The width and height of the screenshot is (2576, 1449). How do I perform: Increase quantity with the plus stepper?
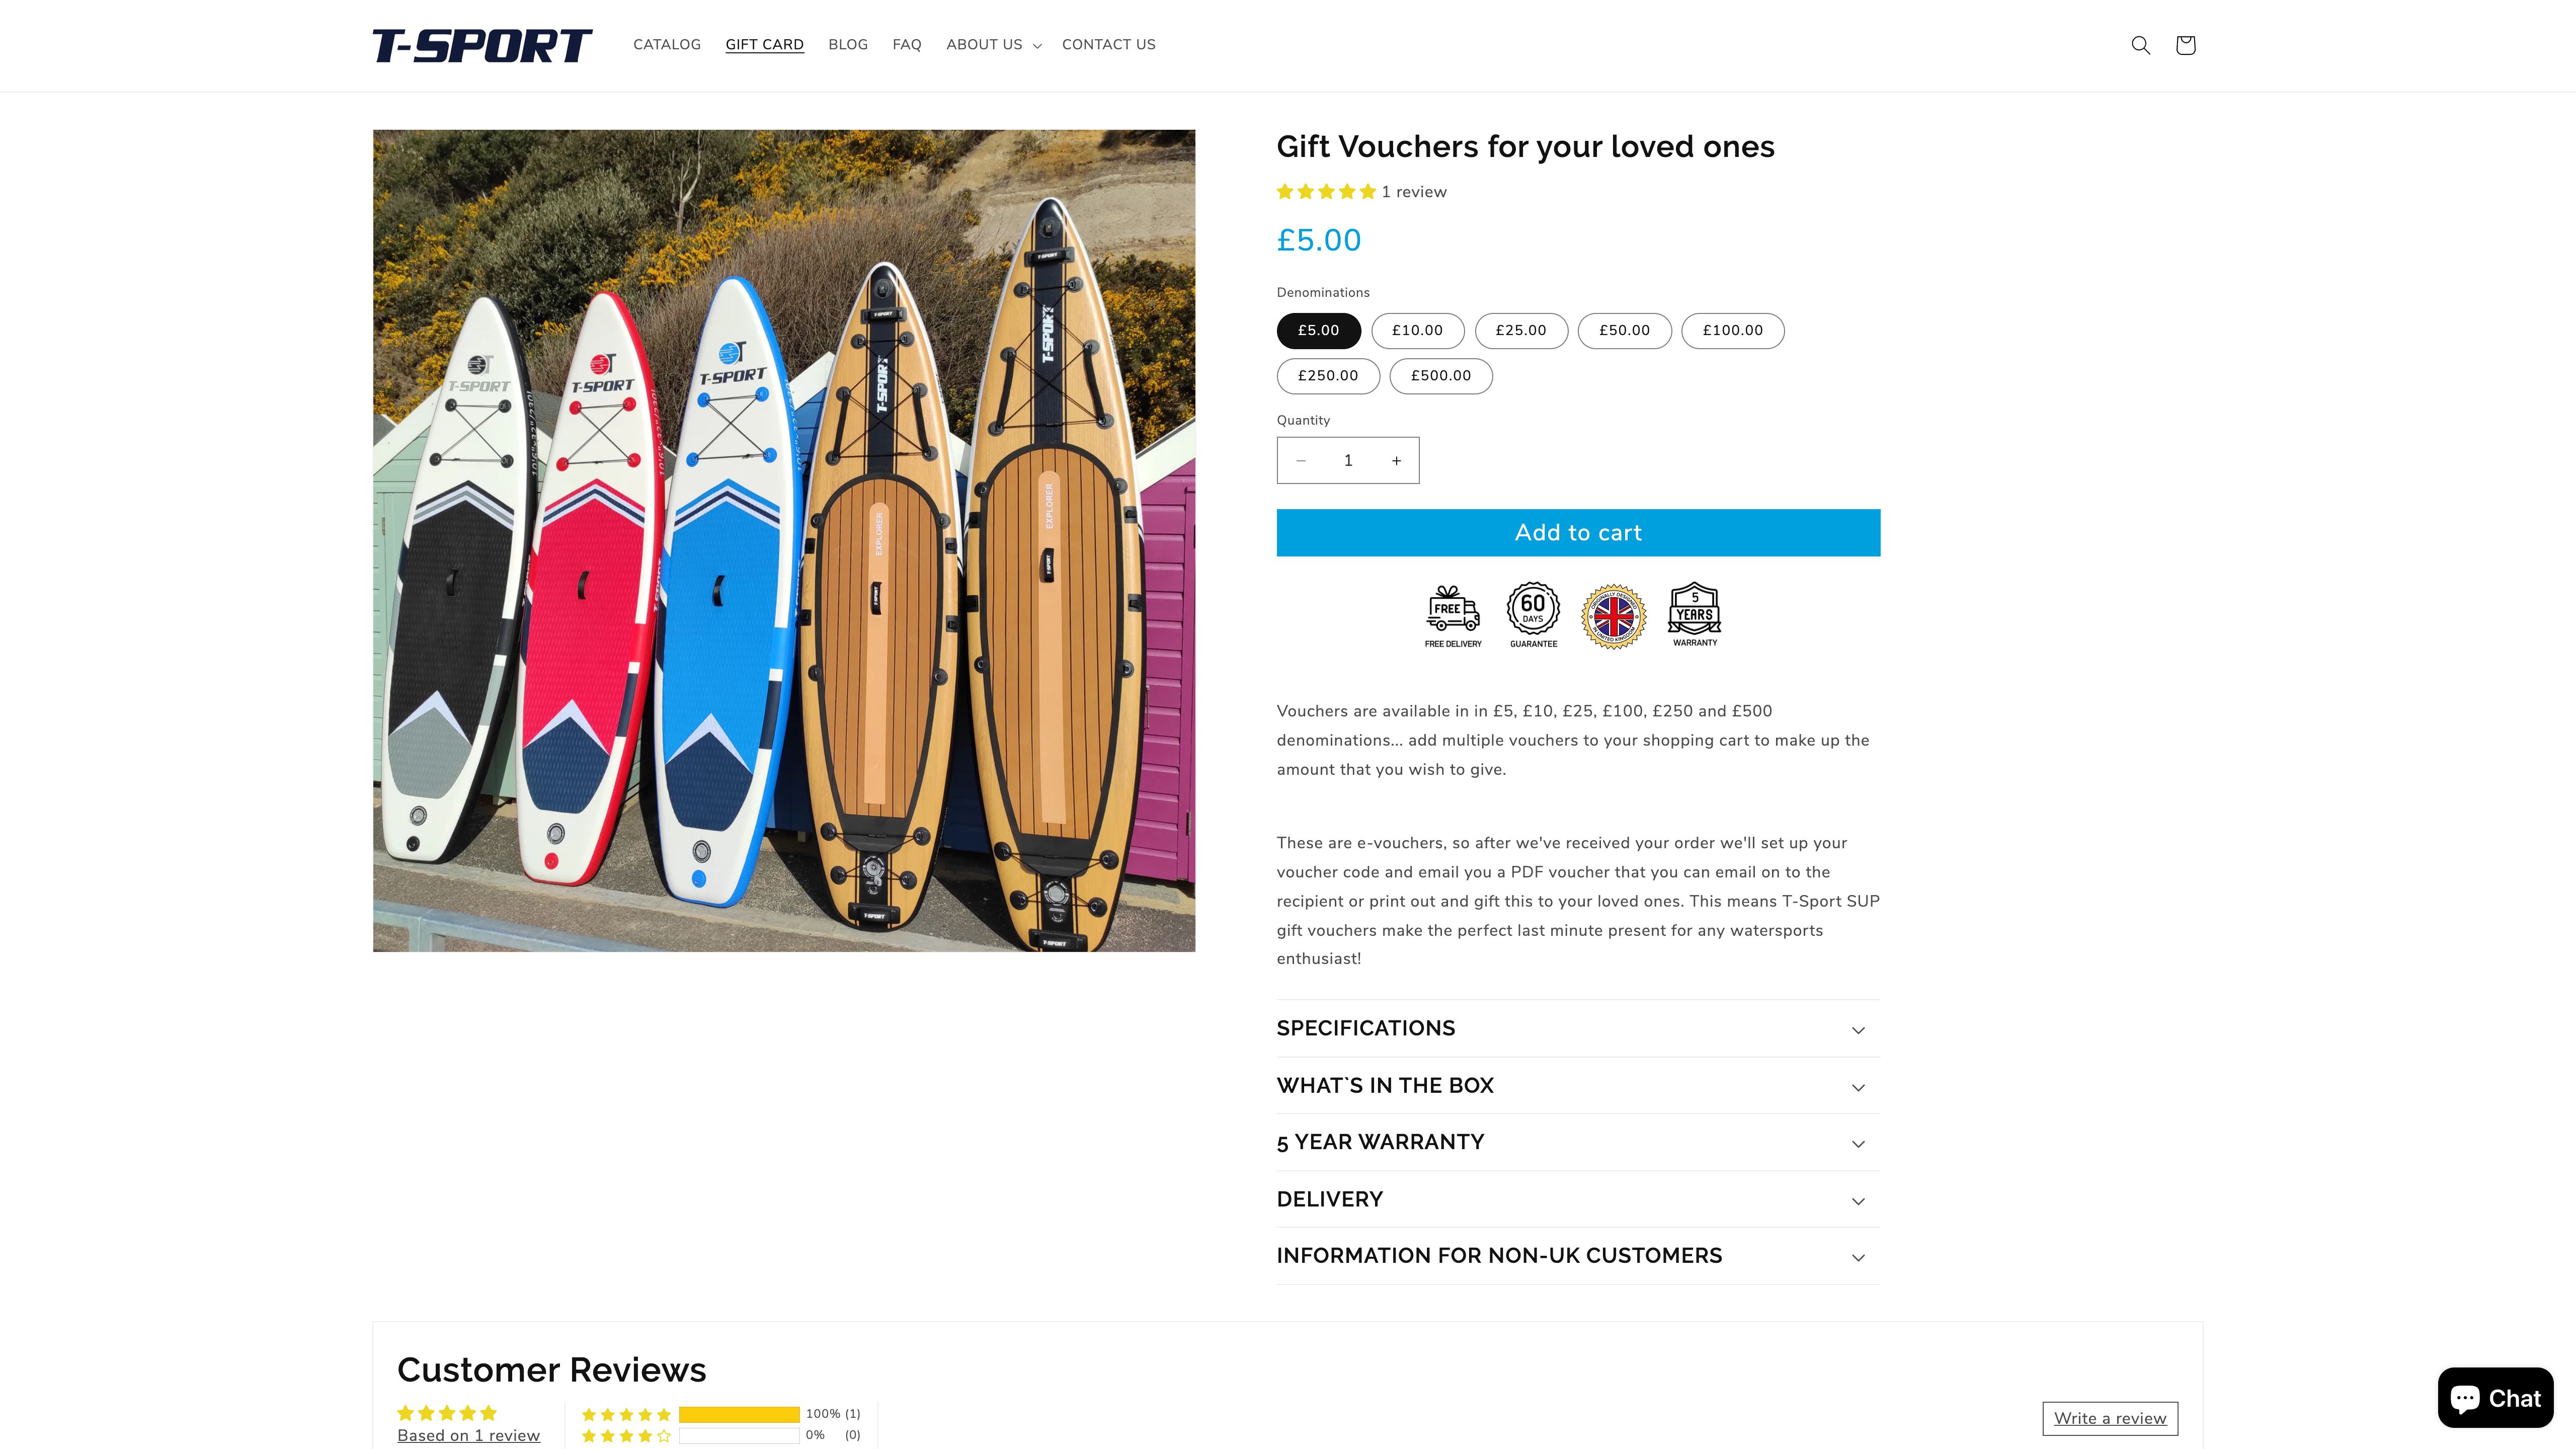[1396, 460]
